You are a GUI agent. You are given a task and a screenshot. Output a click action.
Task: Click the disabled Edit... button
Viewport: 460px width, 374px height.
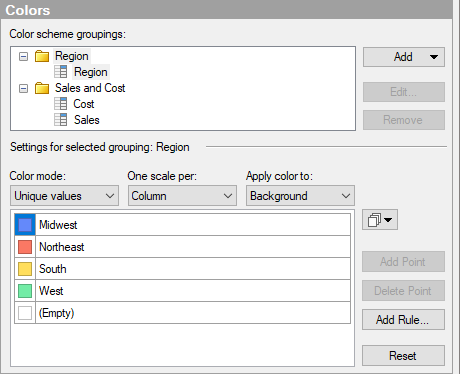point(404,92)
